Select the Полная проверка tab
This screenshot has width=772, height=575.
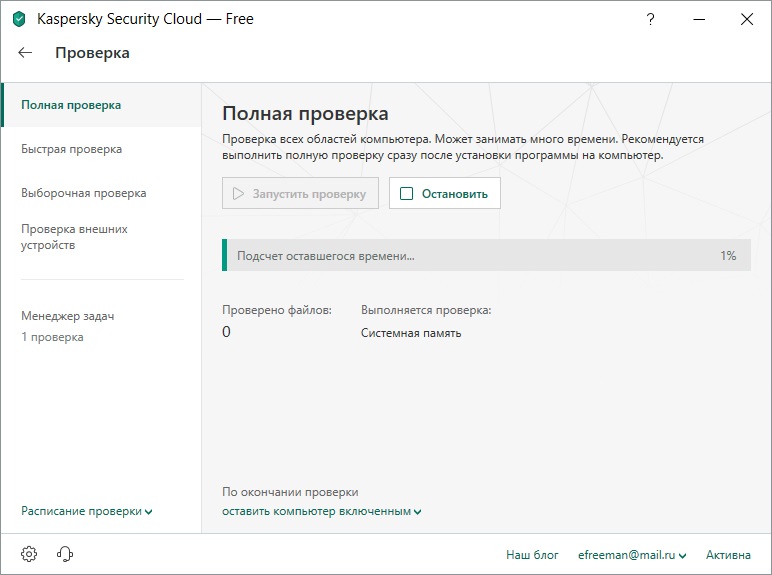(x=71, y=105)
